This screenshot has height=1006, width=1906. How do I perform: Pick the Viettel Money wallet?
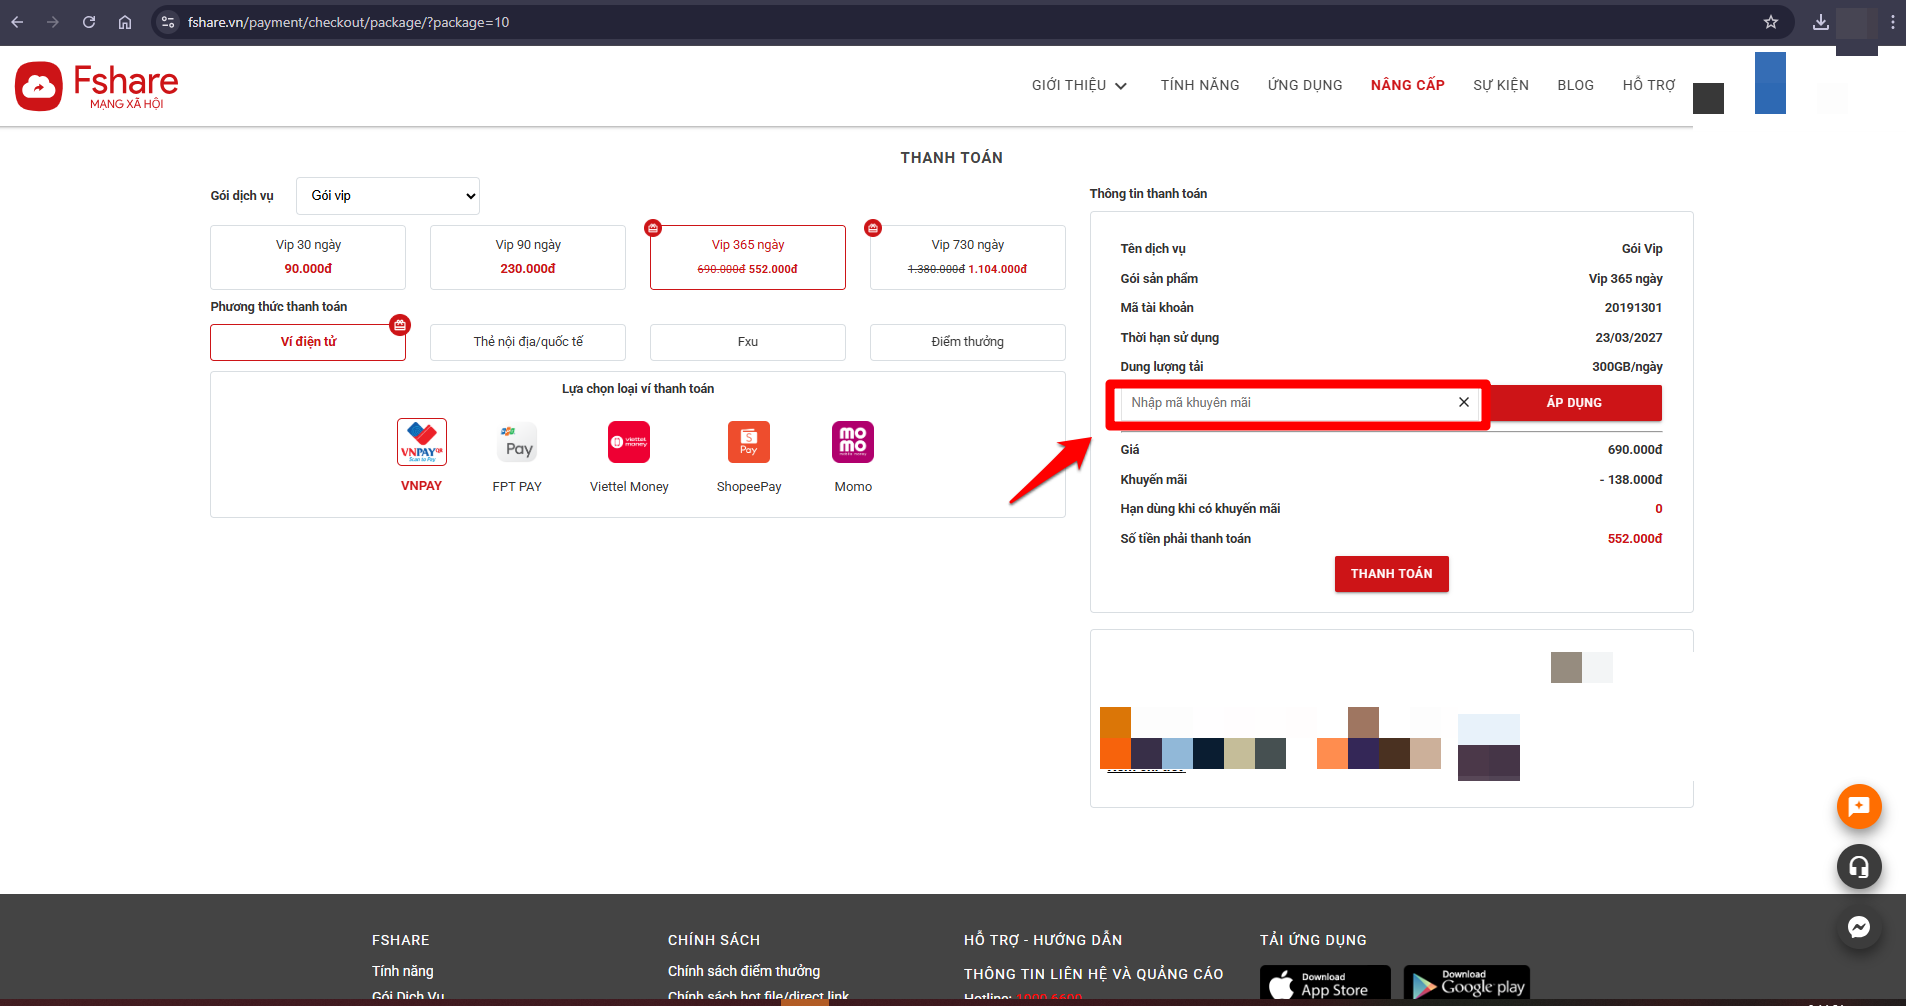tap(629, 442)
